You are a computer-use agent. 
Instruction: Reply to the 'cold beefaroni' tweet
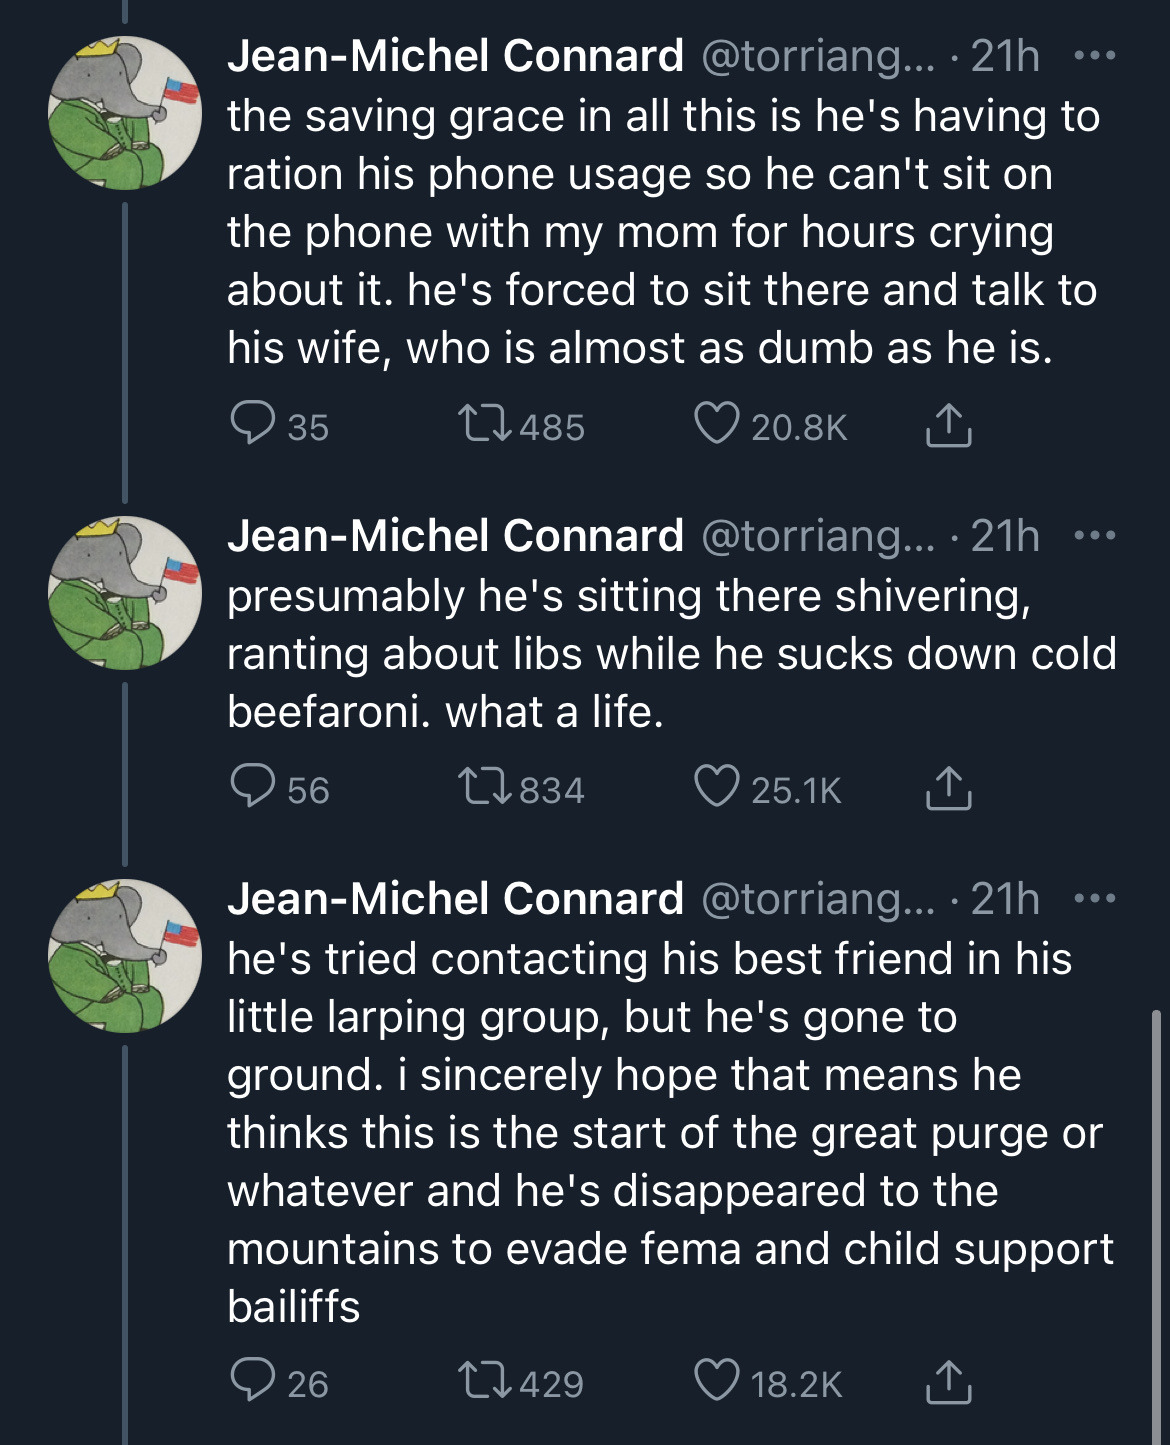(x=253, y=787)
